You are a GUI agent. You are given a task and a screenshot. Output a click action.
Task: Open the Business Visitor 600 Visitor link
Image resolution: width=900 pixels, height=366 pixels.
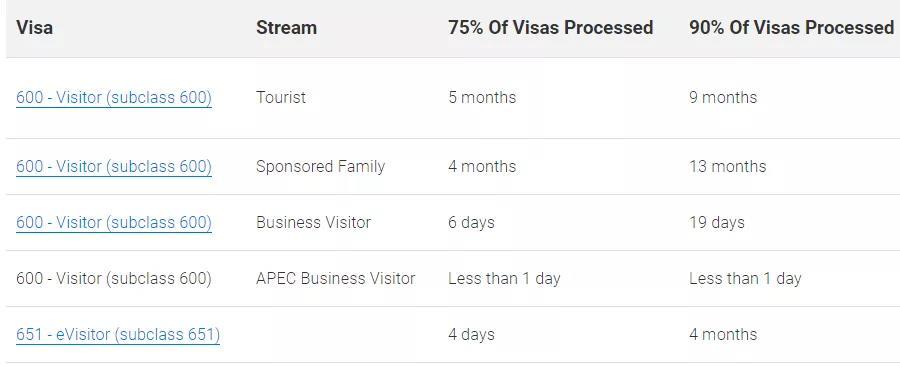click(x=114, y=223)
